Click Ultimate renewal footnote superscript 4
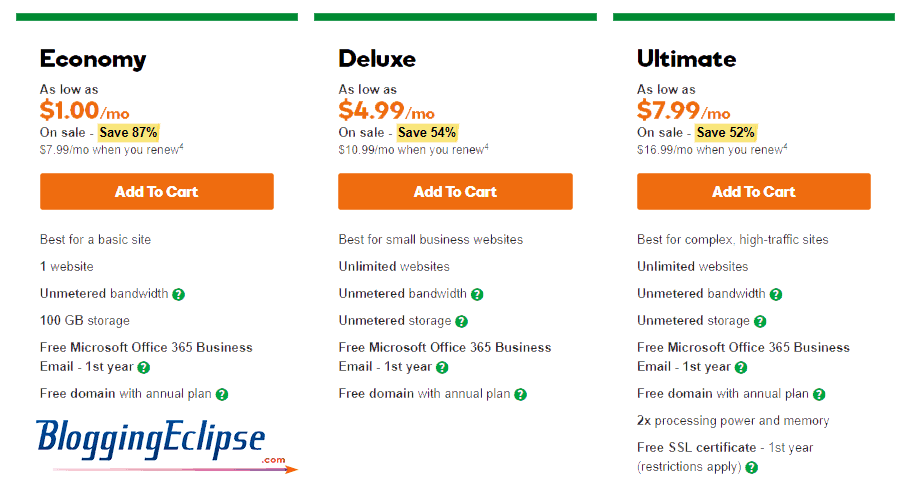 785,146
